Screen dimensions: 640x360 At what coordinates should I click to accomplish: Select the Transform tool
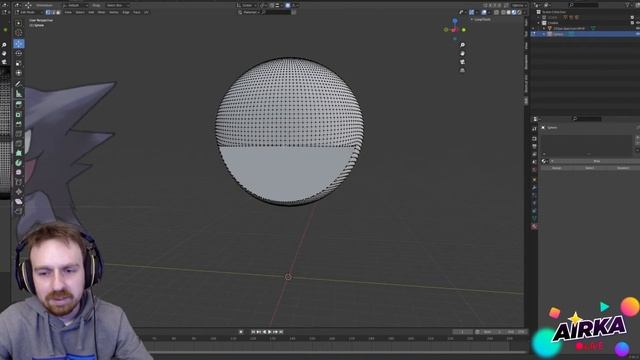(x=18, y=73)
